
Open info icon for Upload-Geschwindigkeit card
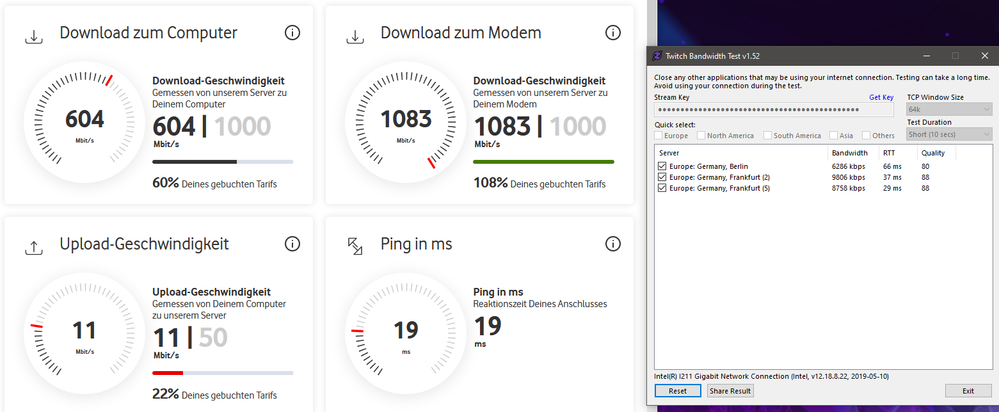point(292,244)
